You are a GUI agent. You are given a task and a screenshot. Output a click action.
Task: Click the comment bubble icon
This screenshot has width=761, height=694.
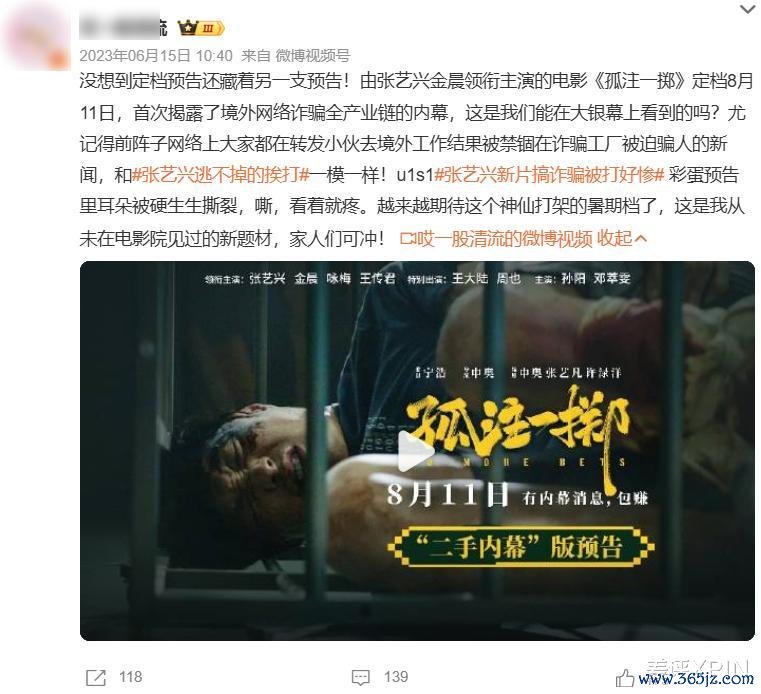point(361,677)
